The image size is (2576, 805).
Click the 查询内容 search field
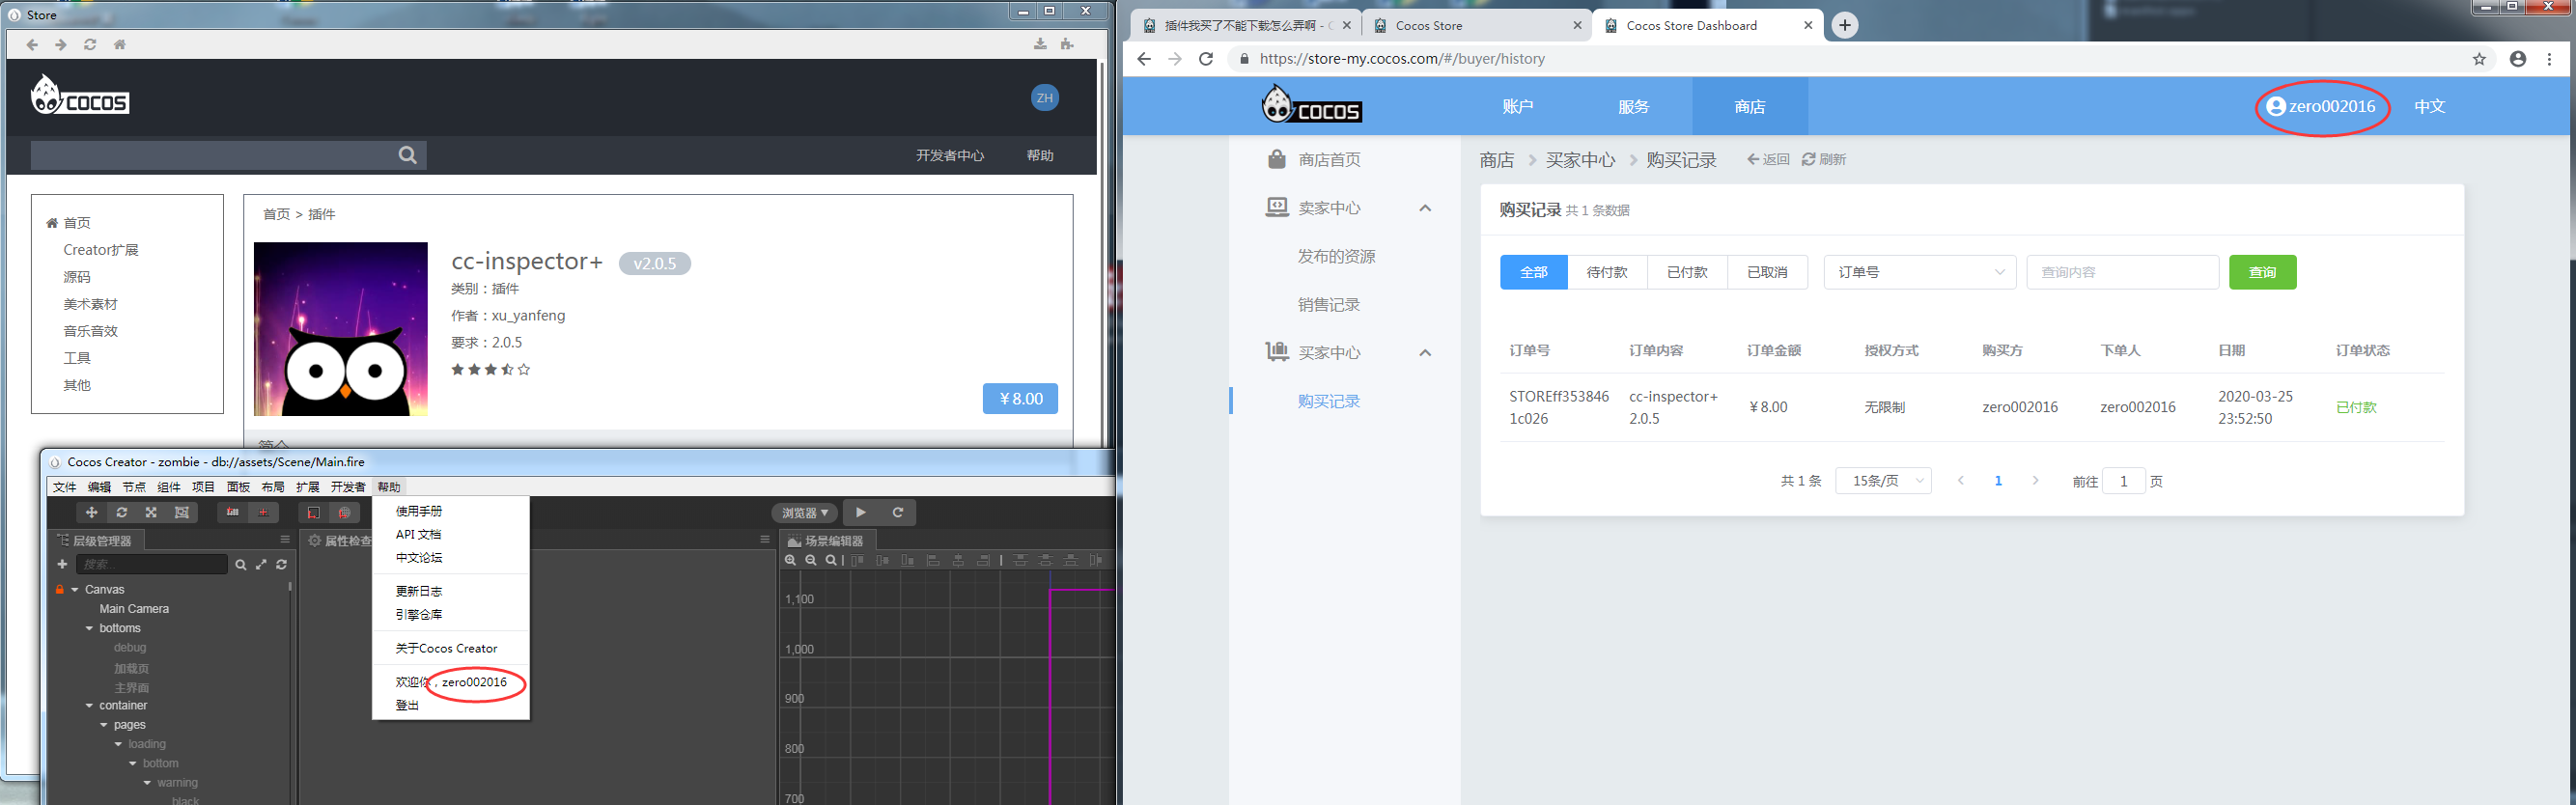2122,272
